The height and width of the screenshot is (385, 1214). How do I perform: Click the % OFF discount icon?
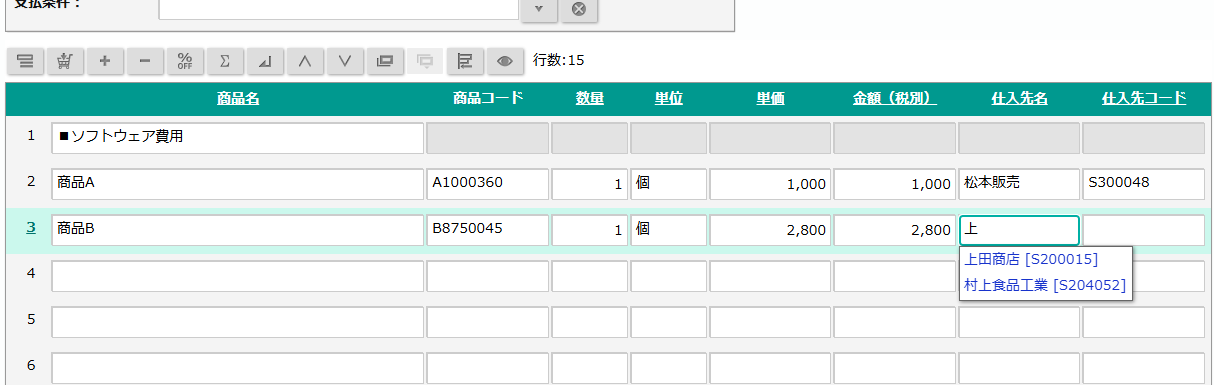coord(185,61)
